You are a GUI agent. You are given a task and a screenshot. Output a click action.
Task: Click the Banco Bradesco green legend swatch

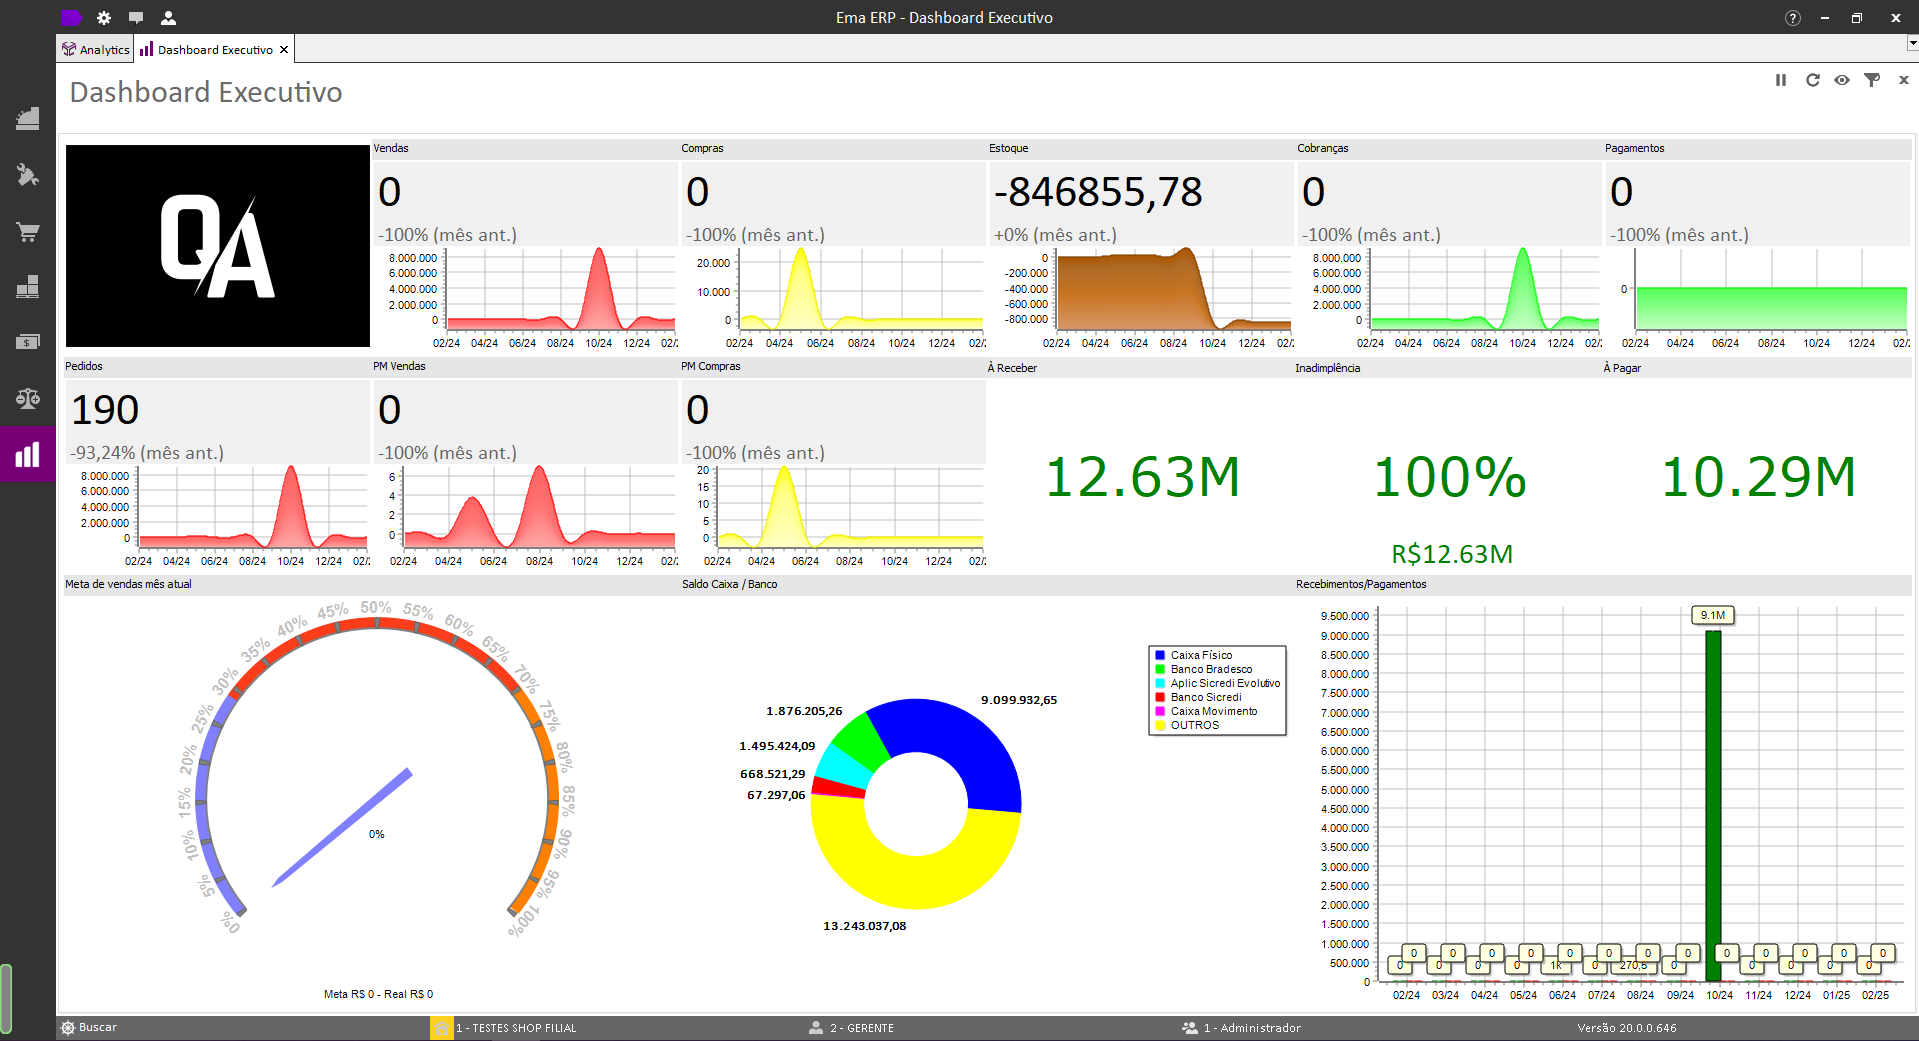coord(1160,669)
